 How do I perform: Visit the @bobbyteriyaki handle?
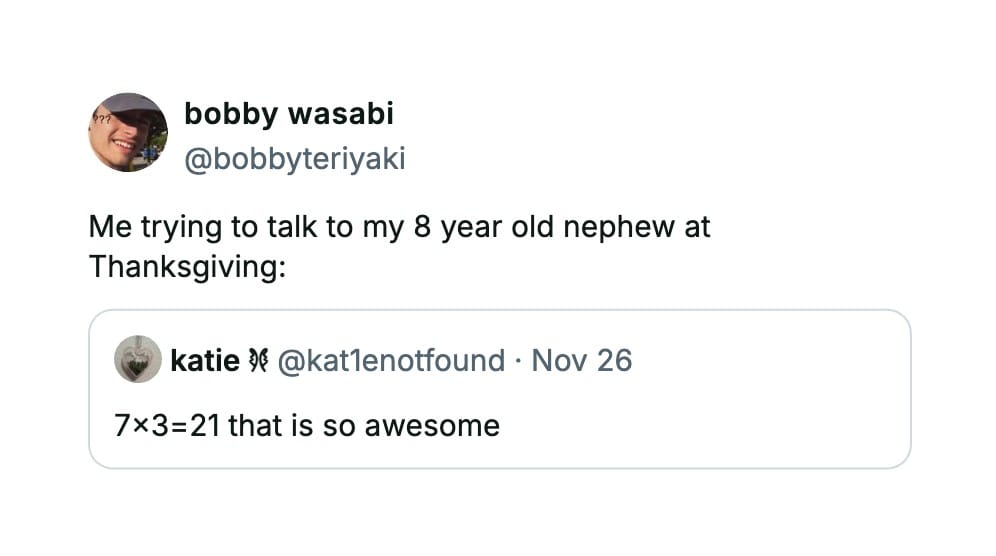(294, 159)
